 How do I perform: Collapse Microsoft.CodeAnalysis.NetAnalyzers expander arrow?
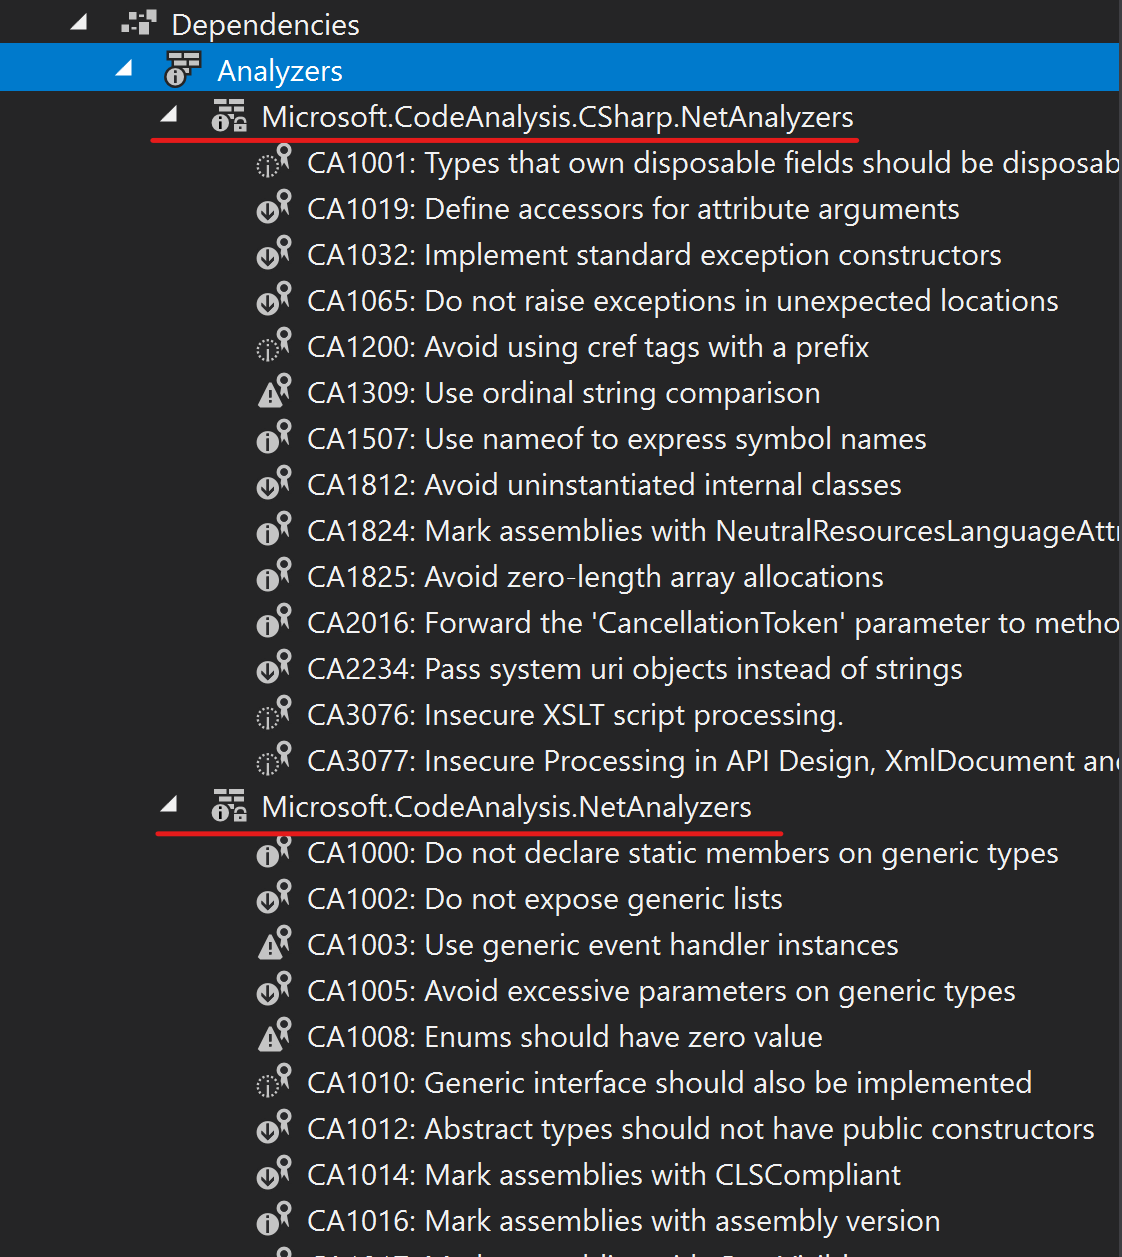(x=169, y=805)
